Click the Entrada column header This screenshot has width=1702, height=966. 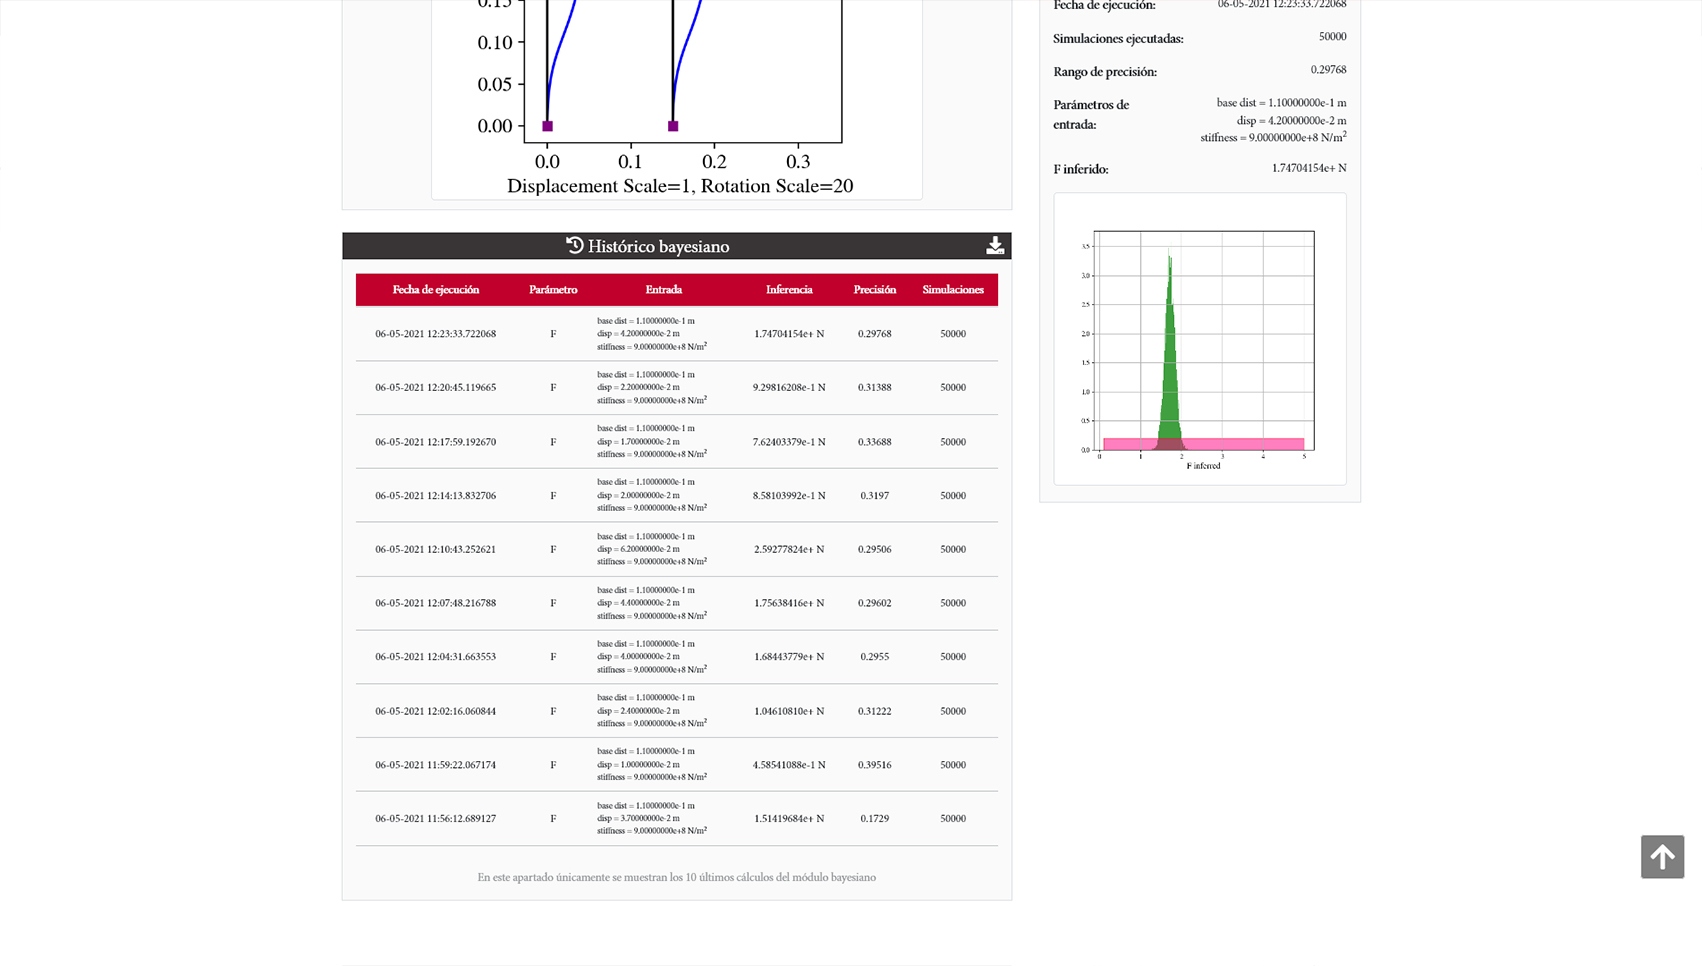(x=664, y=289)
